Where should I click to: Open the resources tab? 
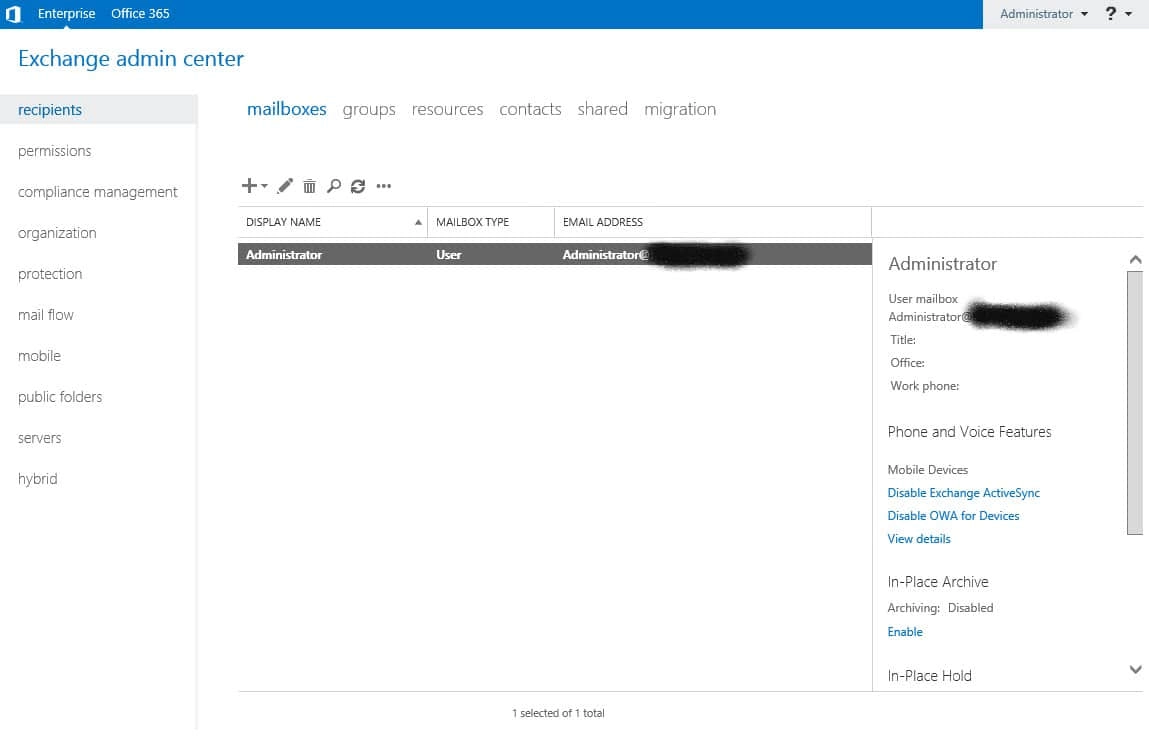[447, 109]
